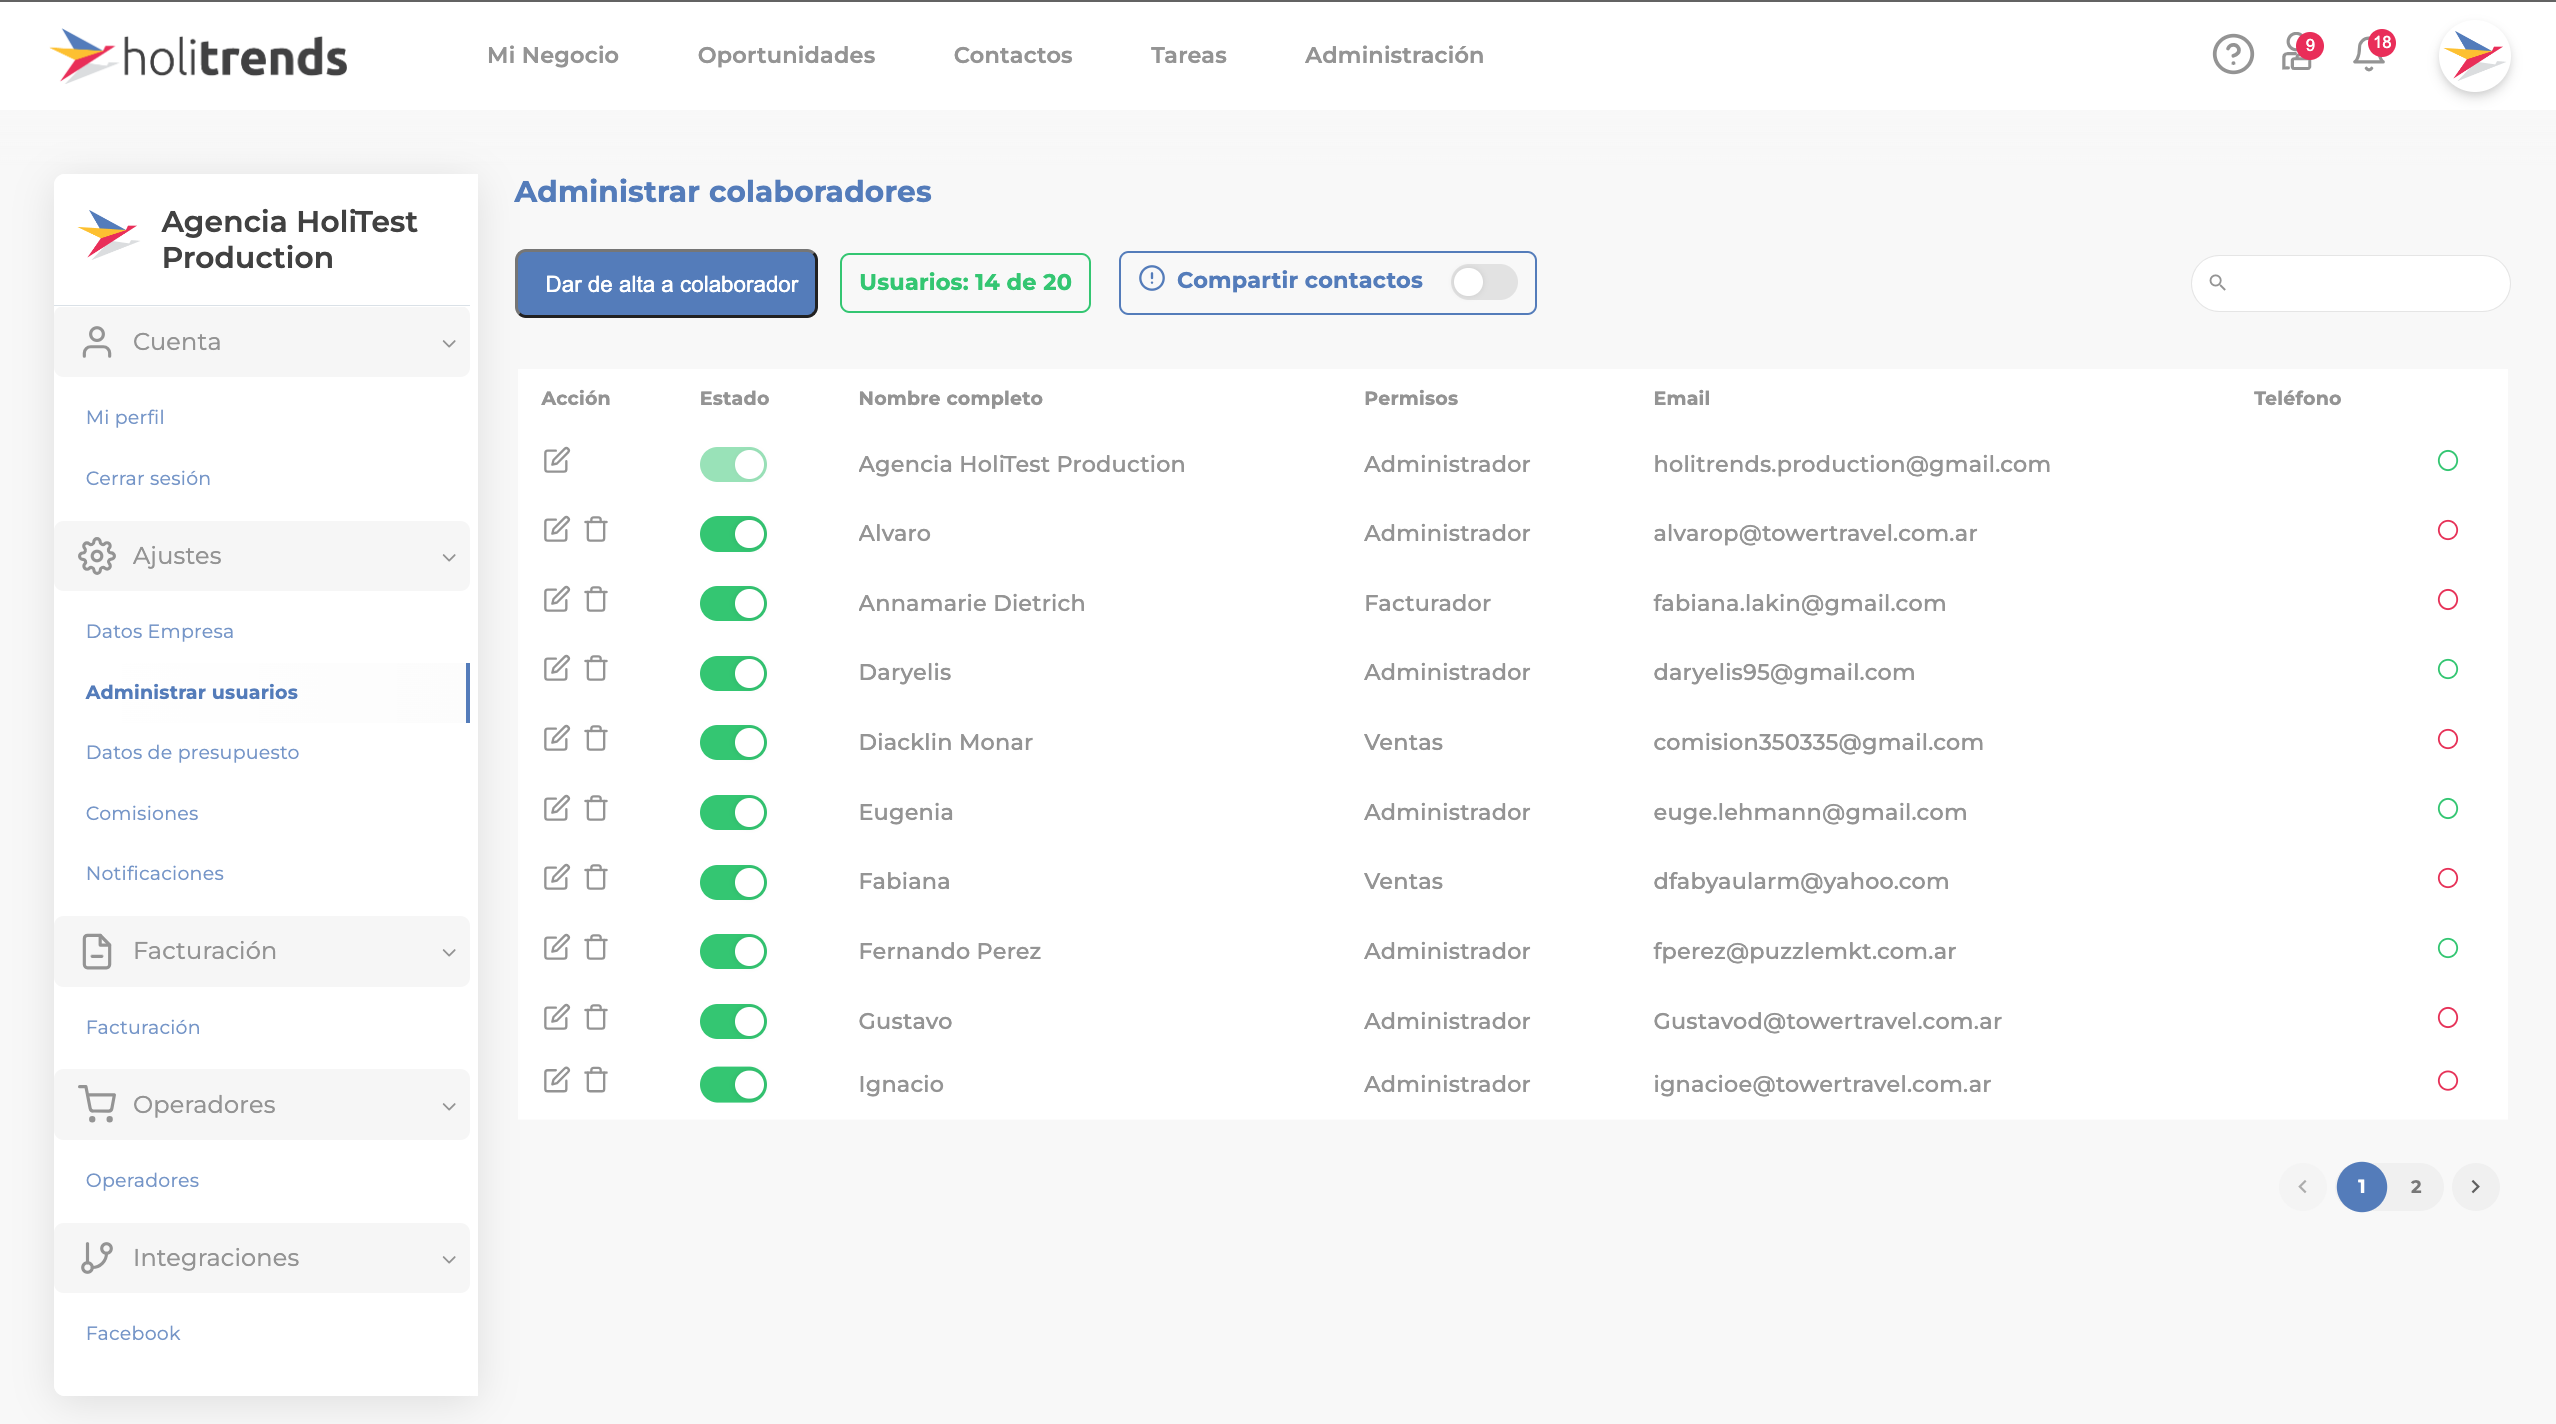Image resolution: width=2556 pixels, height=1424 pixels.
Task: Toggle Fabiana's Estado switch
Action: [733, 882]
